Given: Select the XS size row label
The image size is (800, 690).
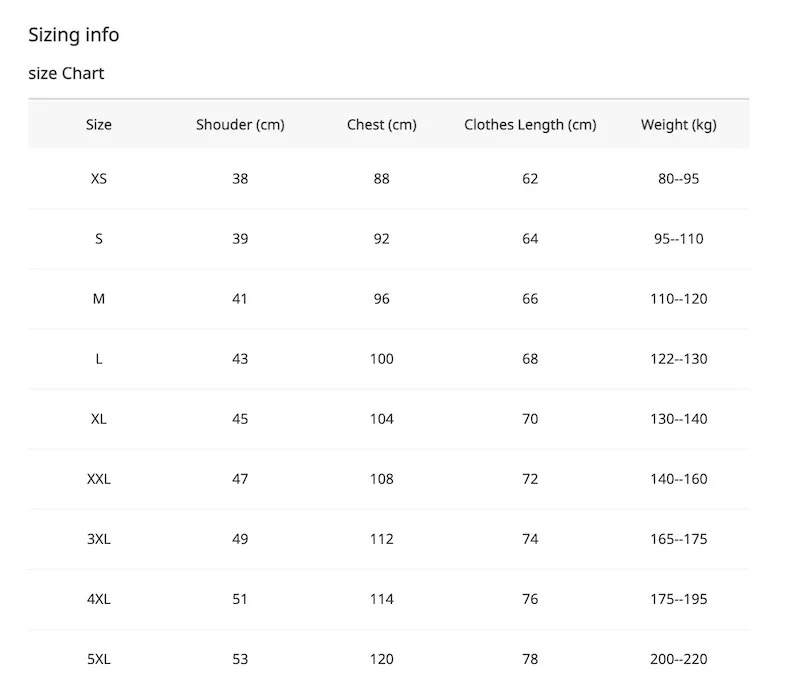Looking at the screenshot, I should (98, 179).
